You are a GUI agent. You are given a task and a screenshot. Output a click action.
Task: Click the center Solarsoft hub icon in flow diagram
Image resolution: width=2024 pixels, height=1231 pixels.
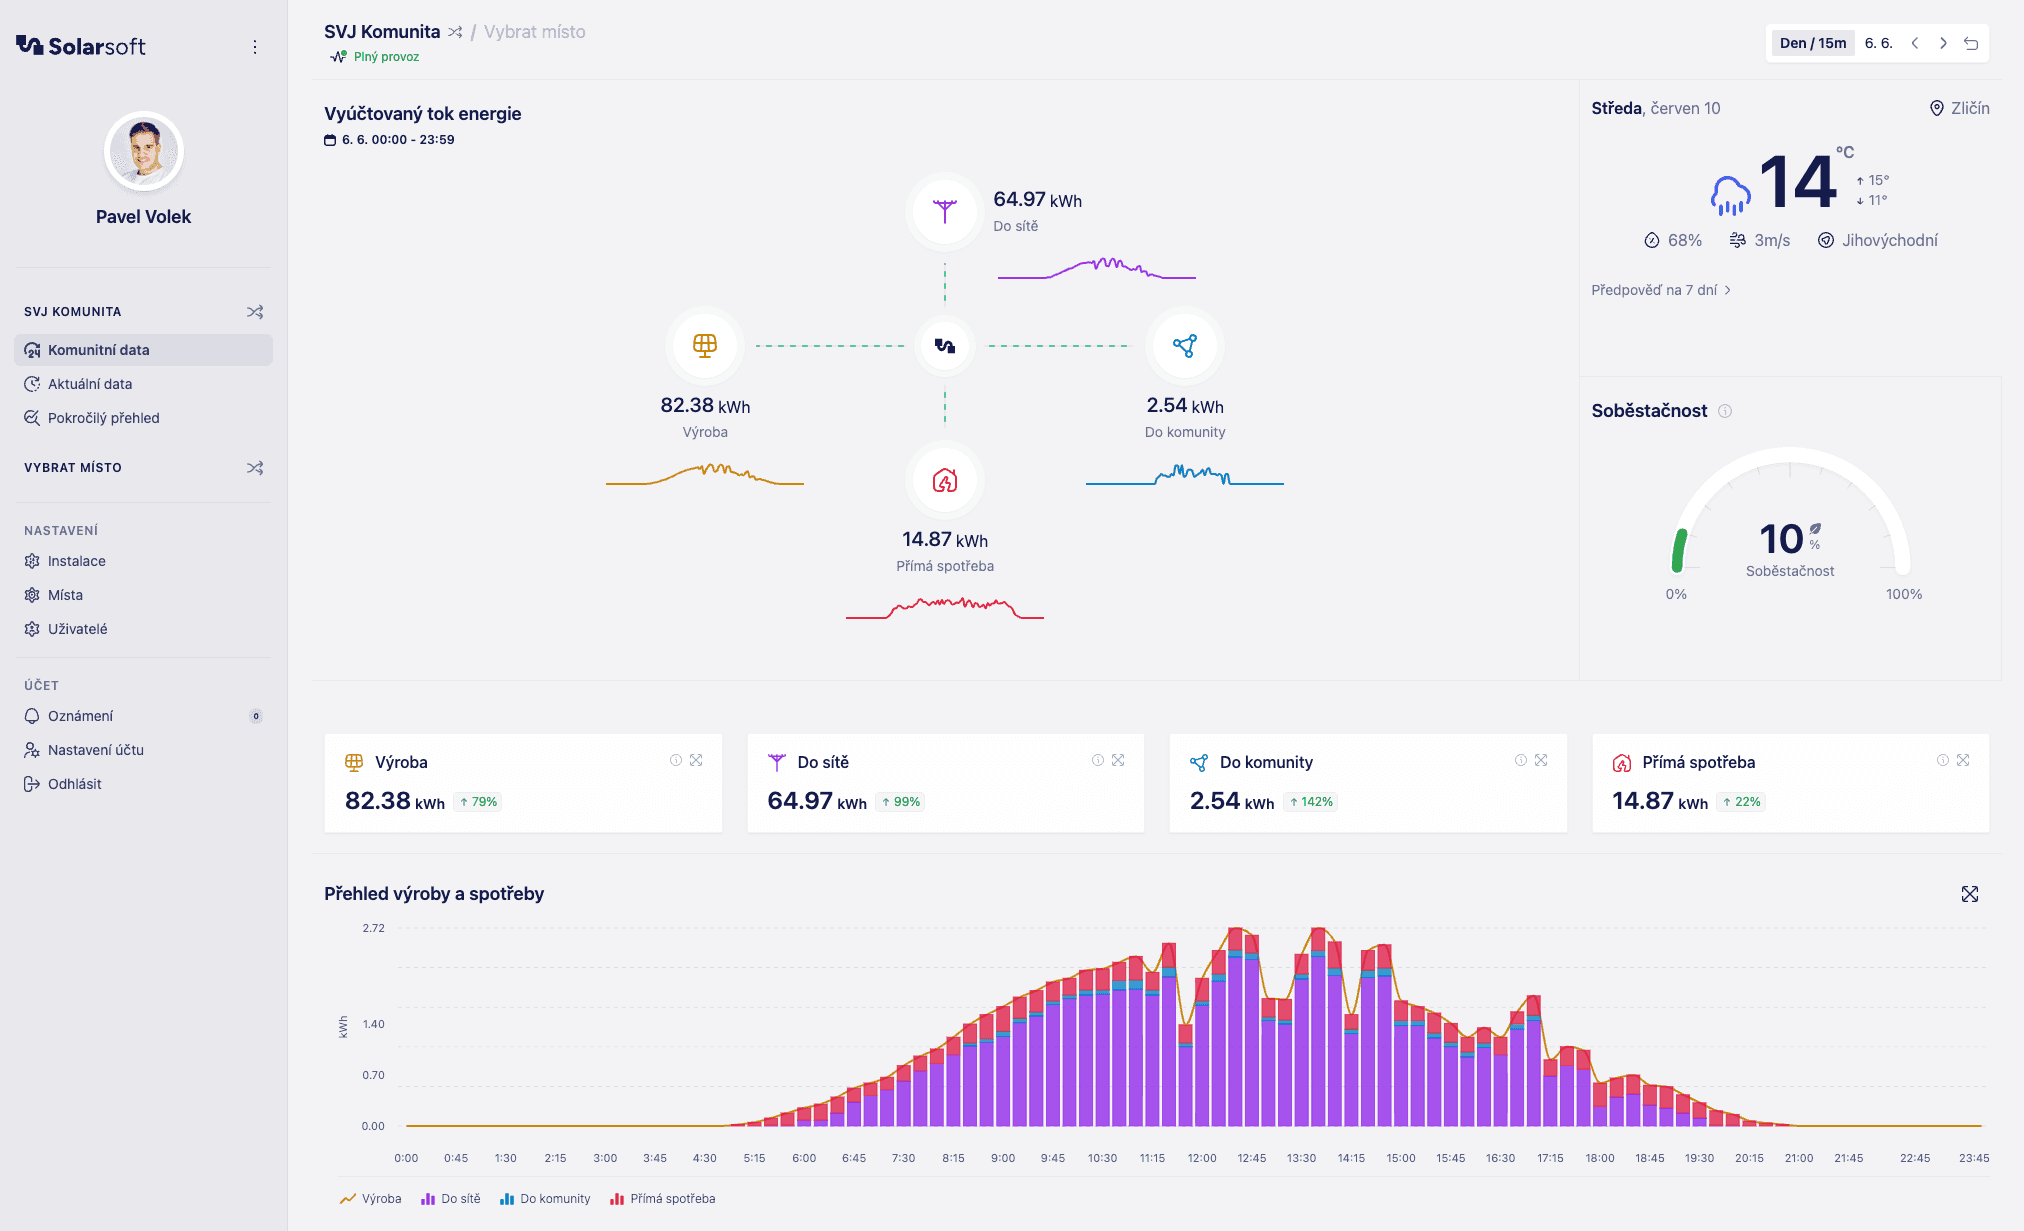click(945, 346)
